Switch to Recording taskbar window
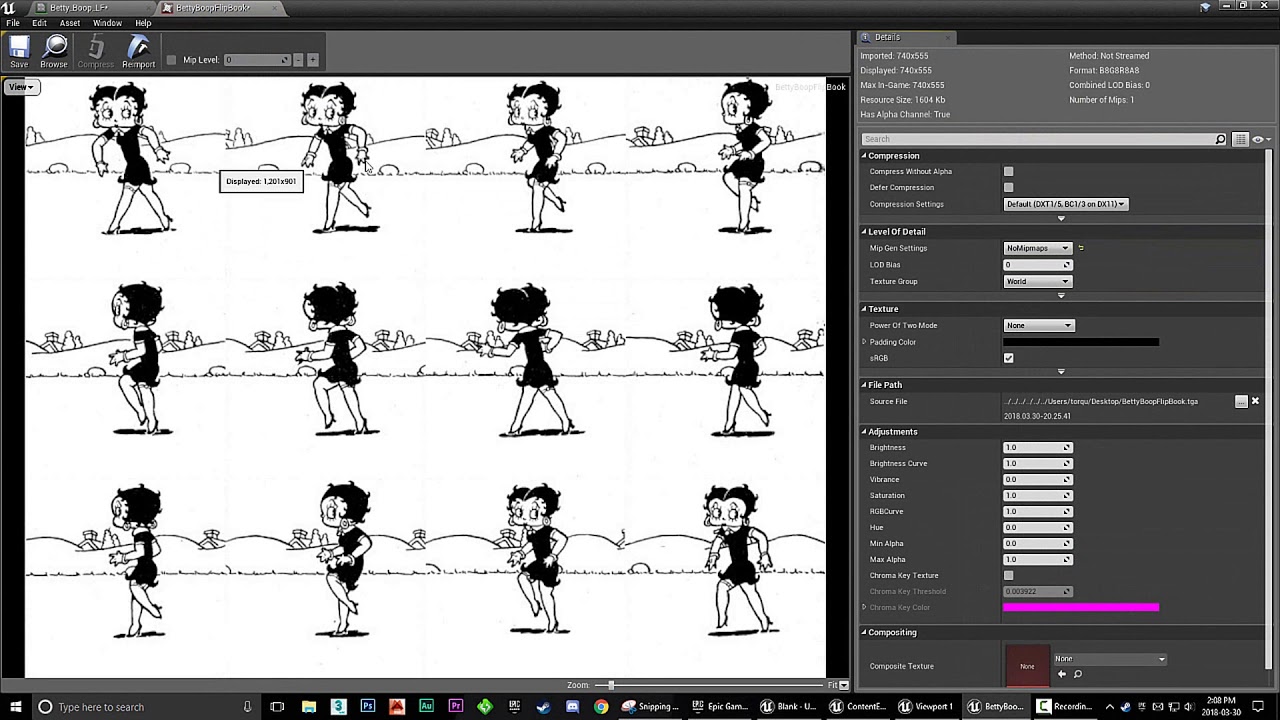Screen dimensions: 1280x720 tap(1065, 707)
